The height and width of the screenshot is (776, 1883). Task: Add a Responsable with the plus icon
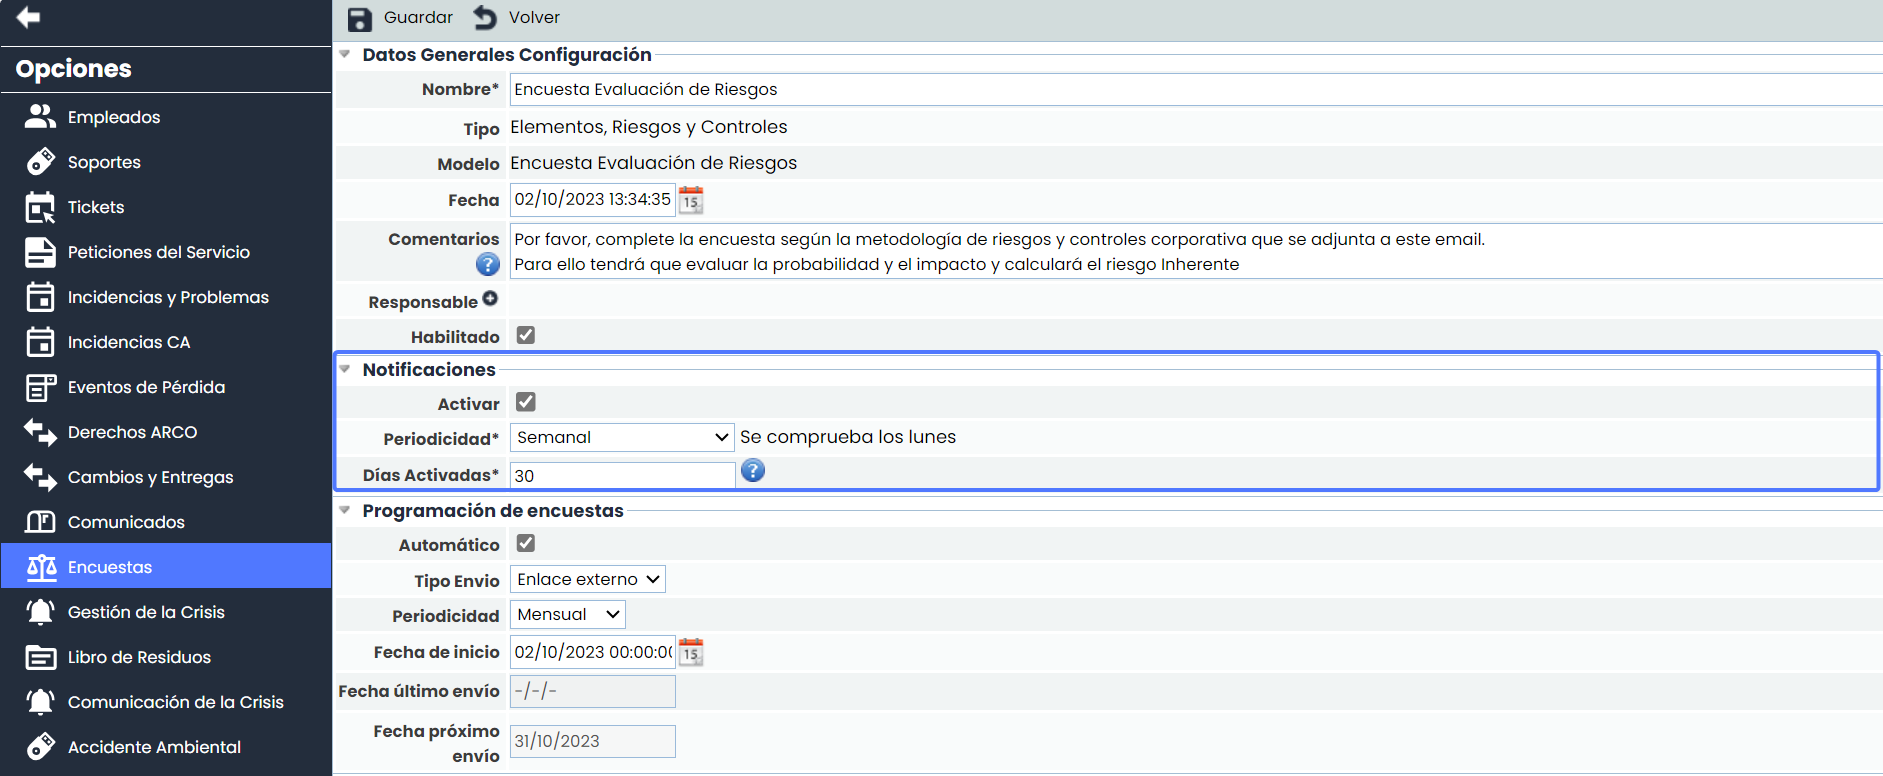490,298
